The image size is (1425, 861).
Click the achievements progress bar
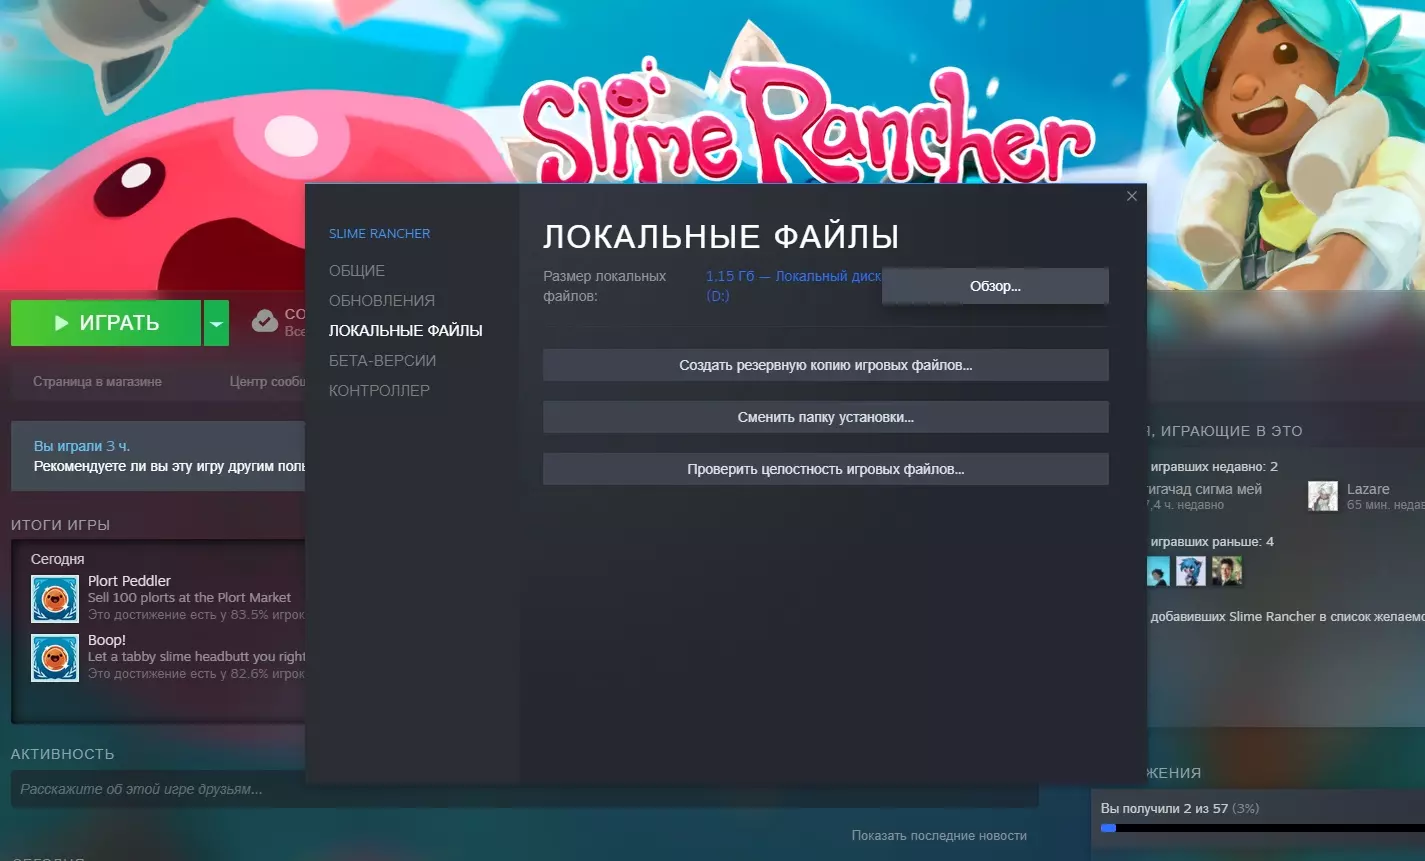pos(1262,828)
